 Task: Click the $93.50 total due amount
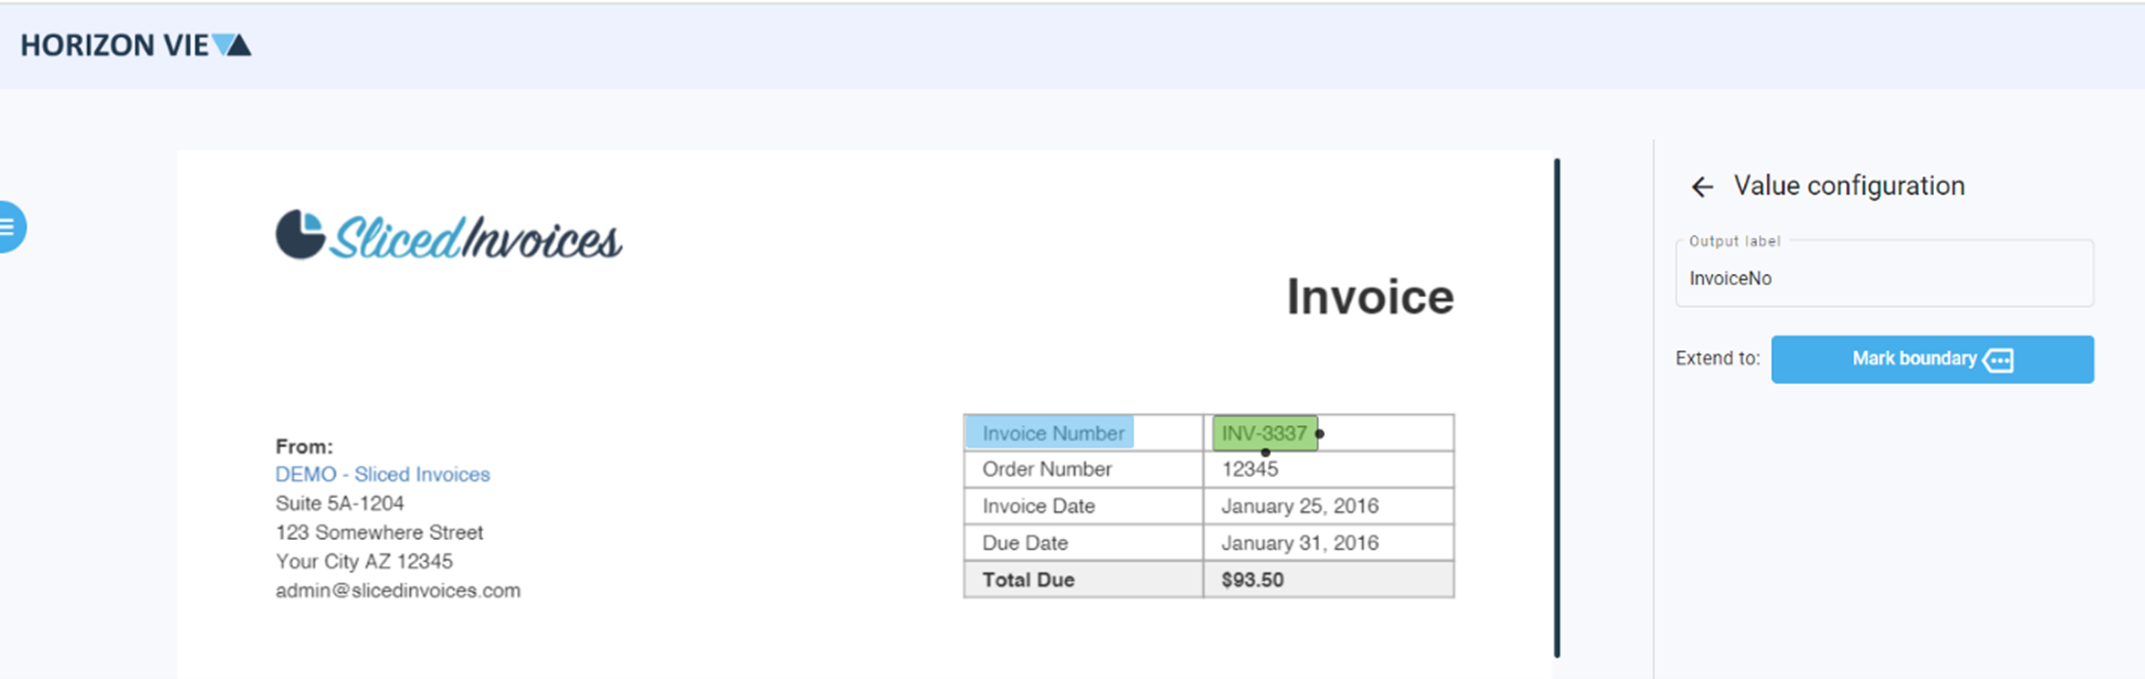1252,580
